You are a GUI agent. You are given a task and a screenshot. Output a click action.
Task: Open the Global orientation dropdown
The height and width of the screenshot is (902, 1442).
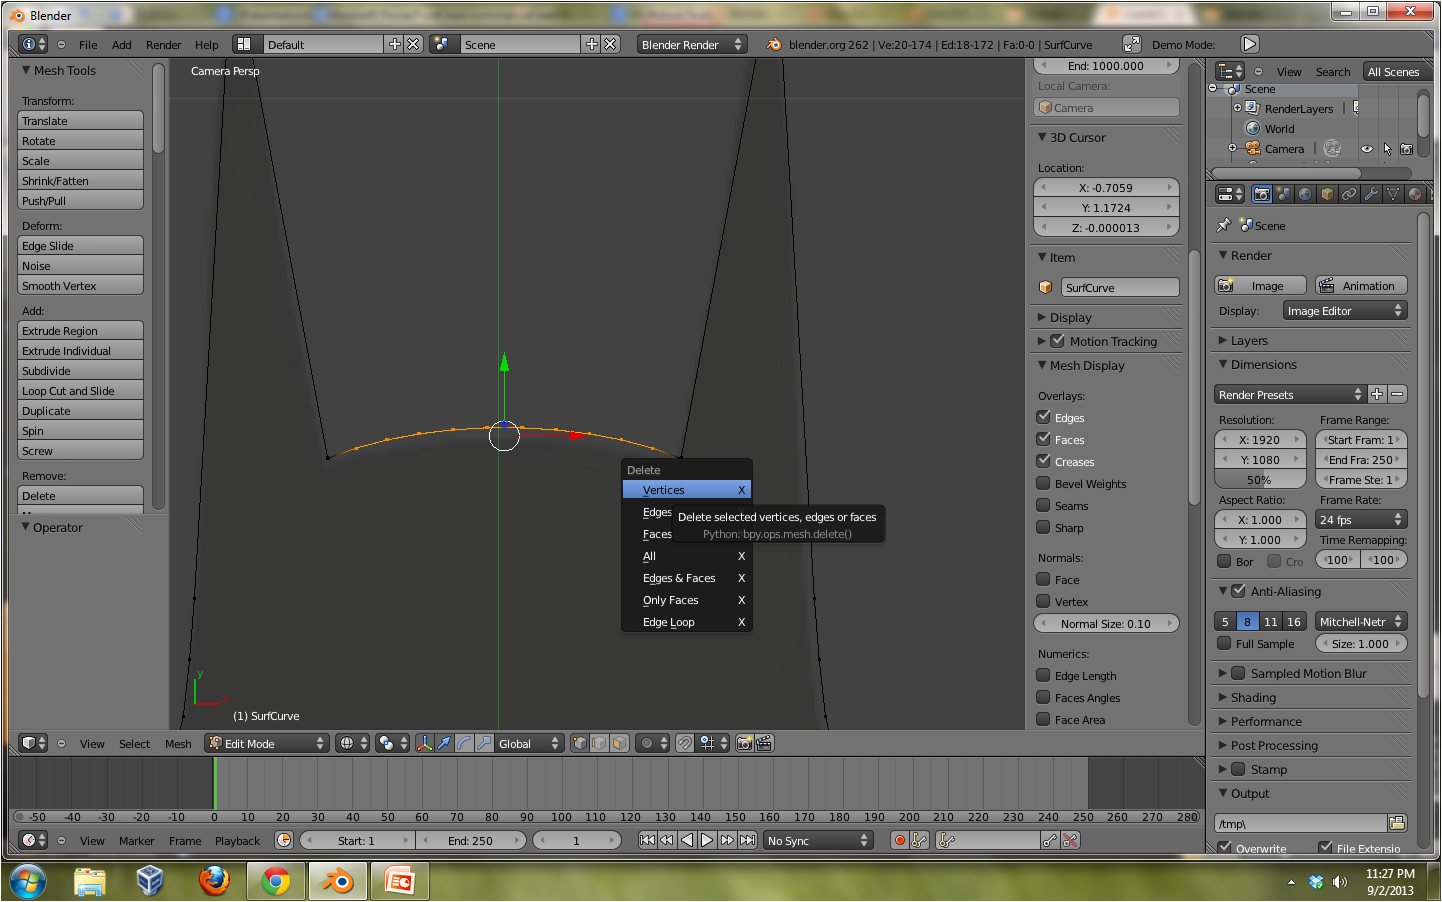click(530, 743)
